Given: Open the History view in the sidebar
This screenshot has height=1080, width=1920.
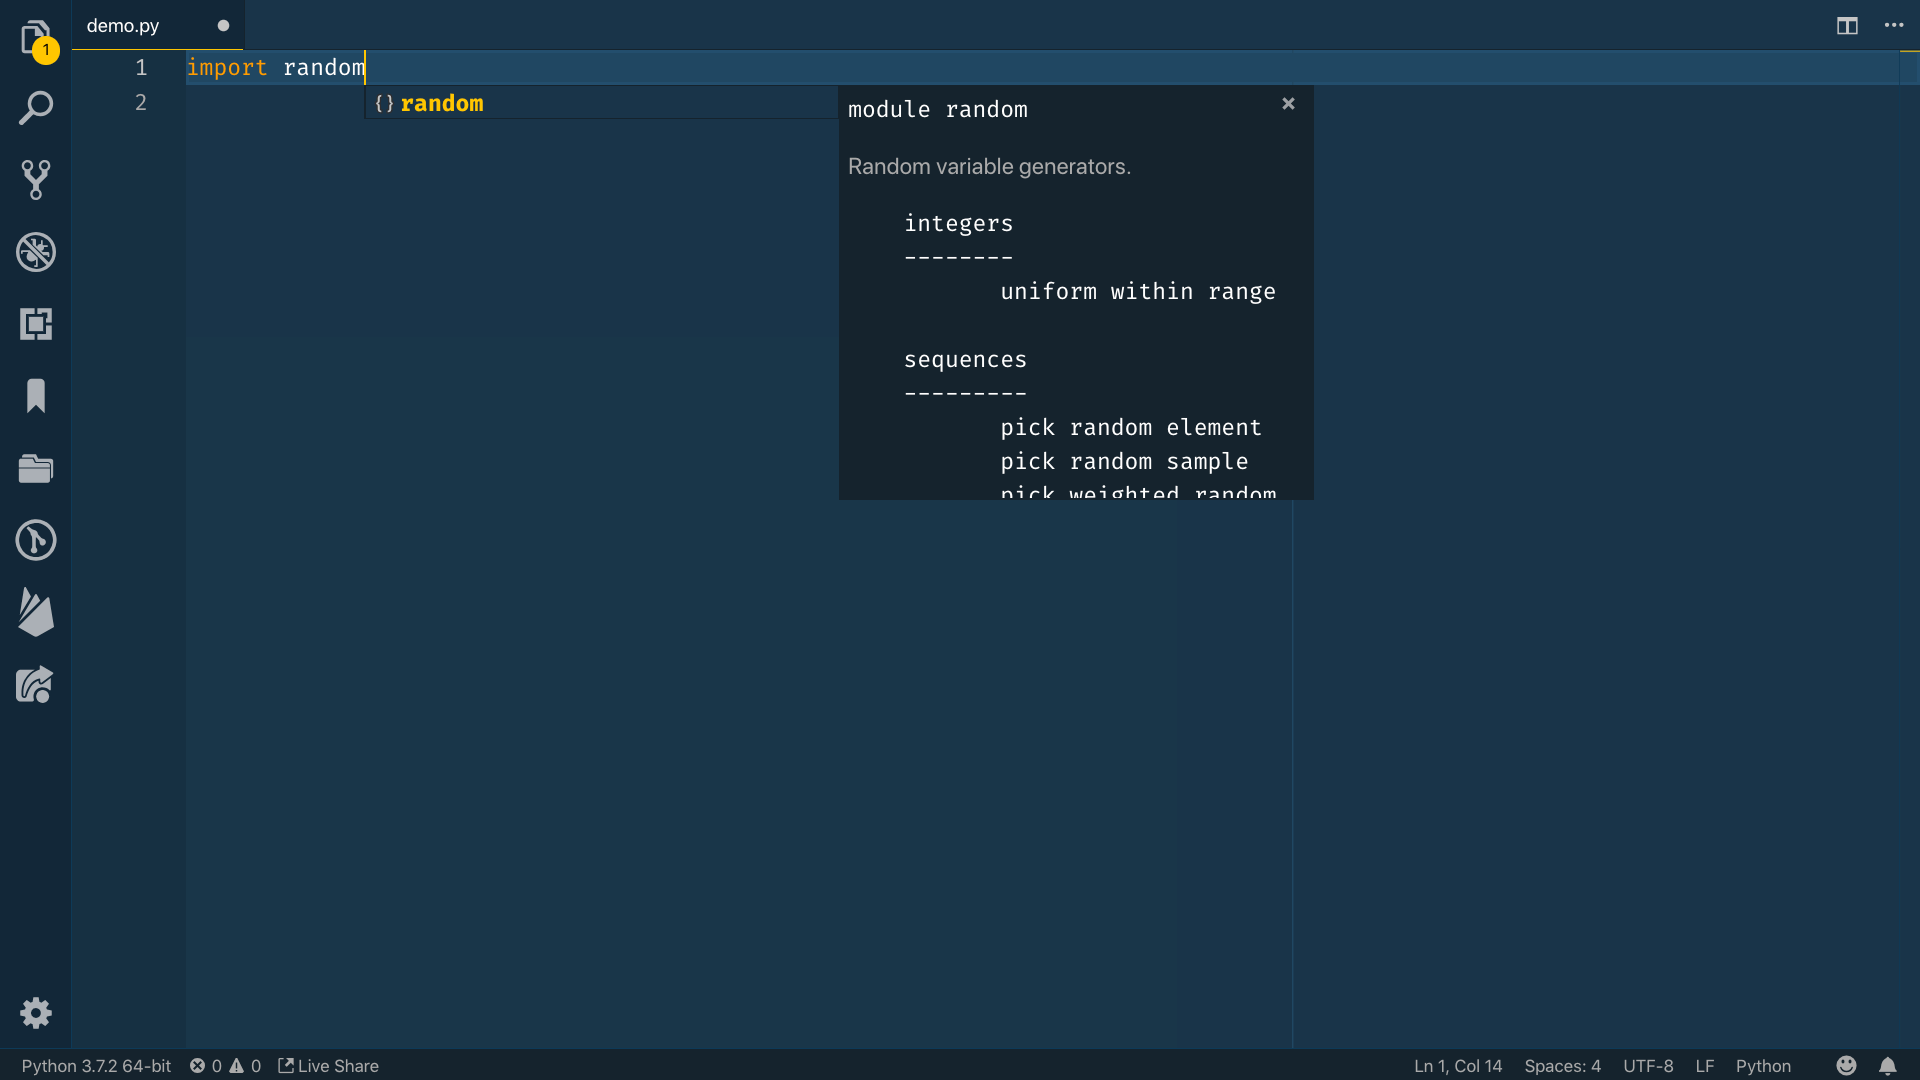Looking at the screenshot, I should tap(35, 540).
